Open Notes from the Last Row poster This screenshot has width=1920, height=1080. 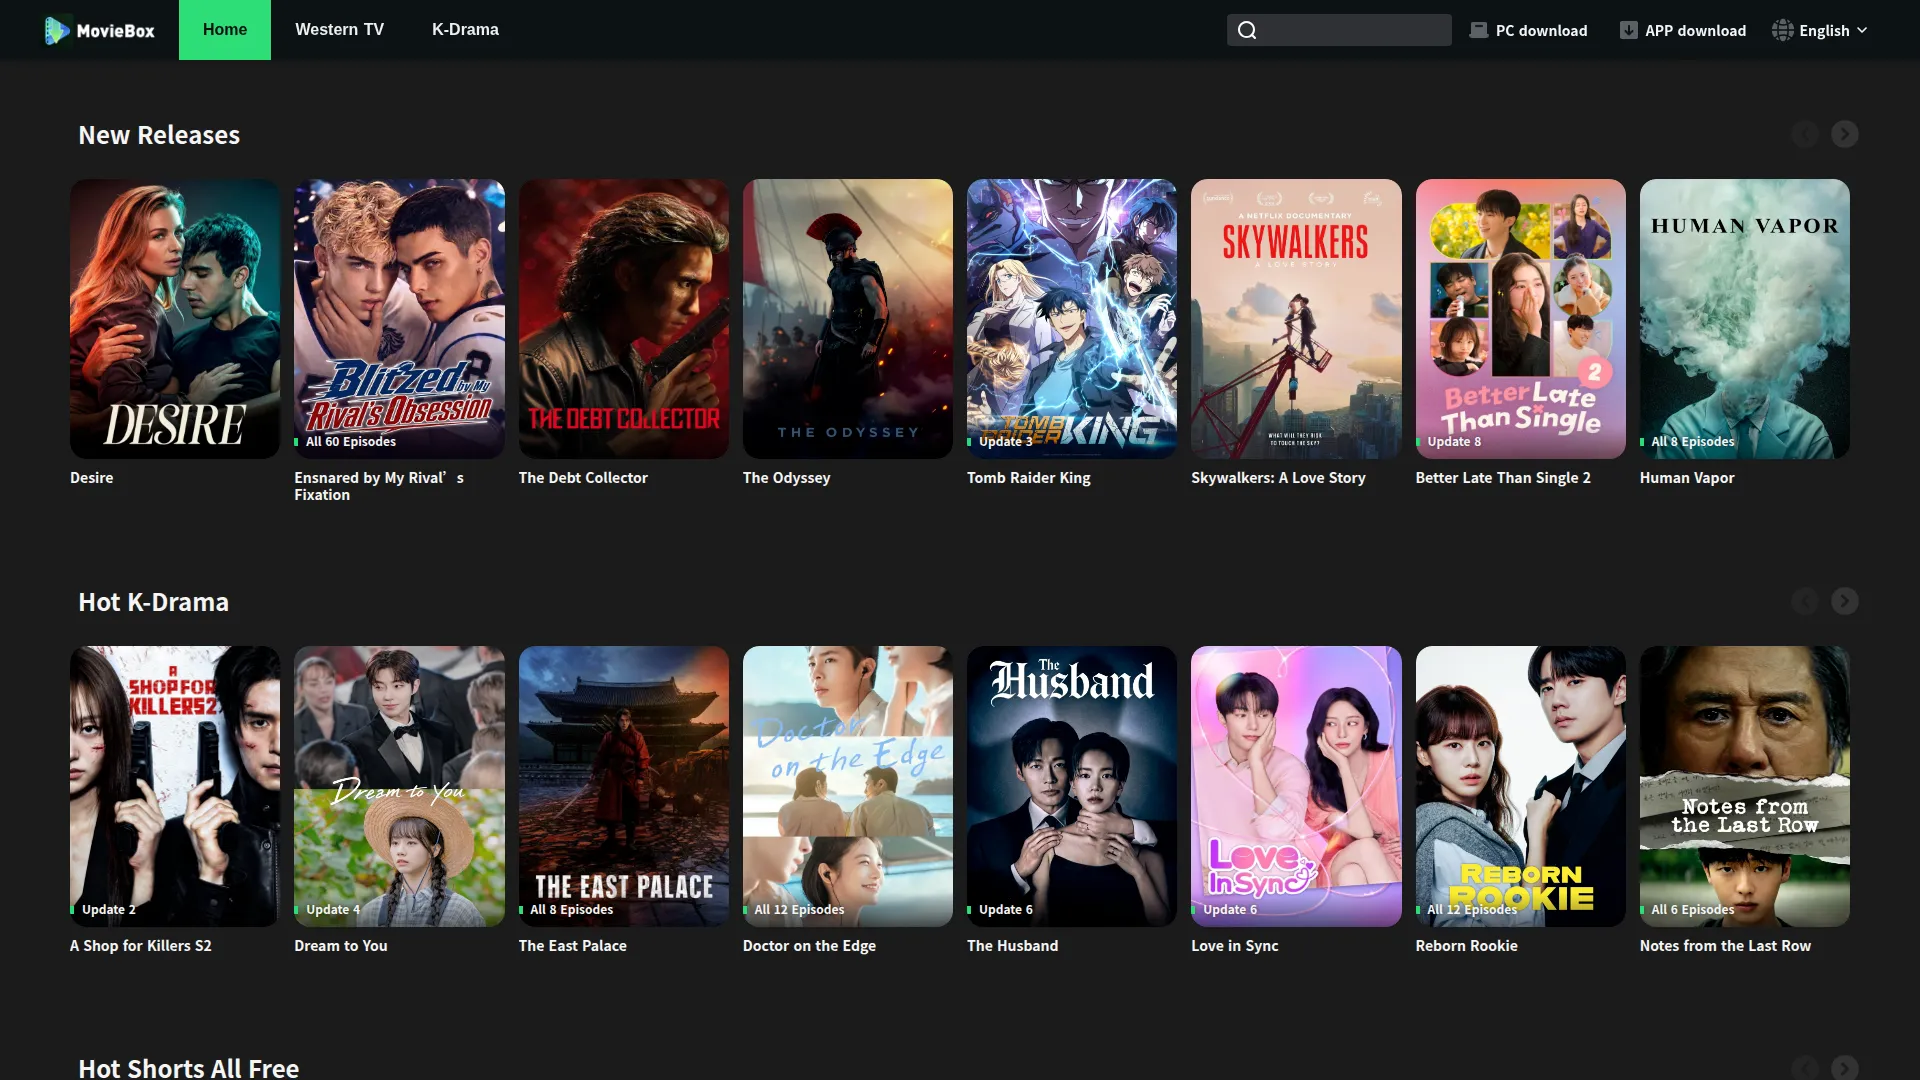[x=1744, y=786]
